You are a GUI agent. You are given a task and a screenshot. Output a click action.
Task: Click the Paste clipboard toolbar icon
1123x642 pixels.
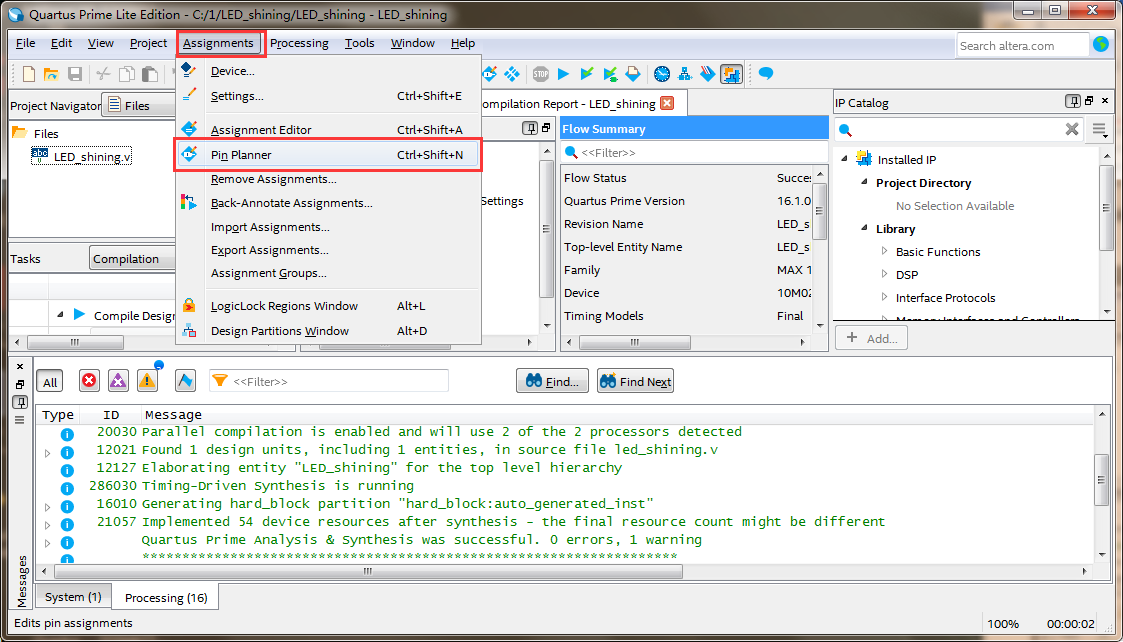coord(150,74)
